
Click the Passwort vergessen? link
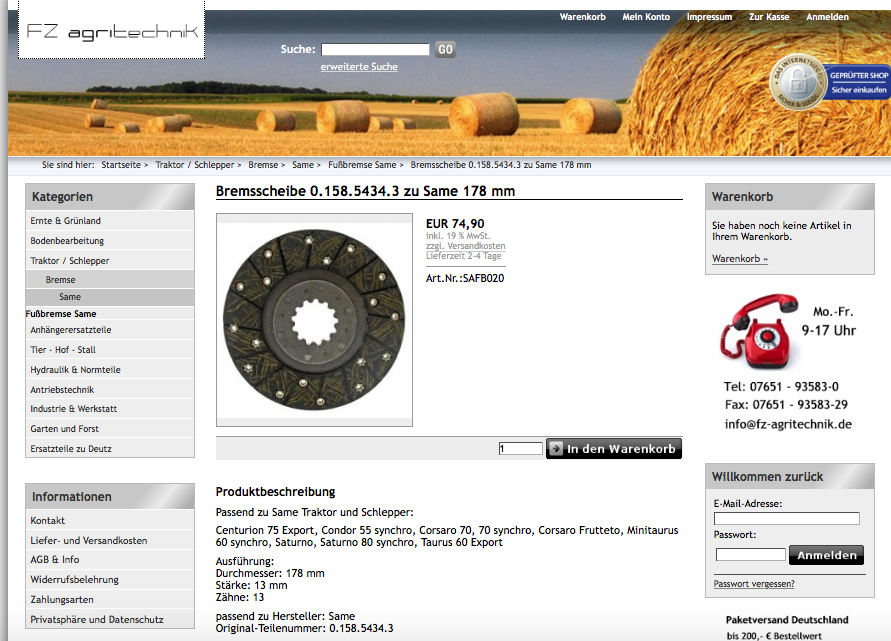[x=754, y=584]
